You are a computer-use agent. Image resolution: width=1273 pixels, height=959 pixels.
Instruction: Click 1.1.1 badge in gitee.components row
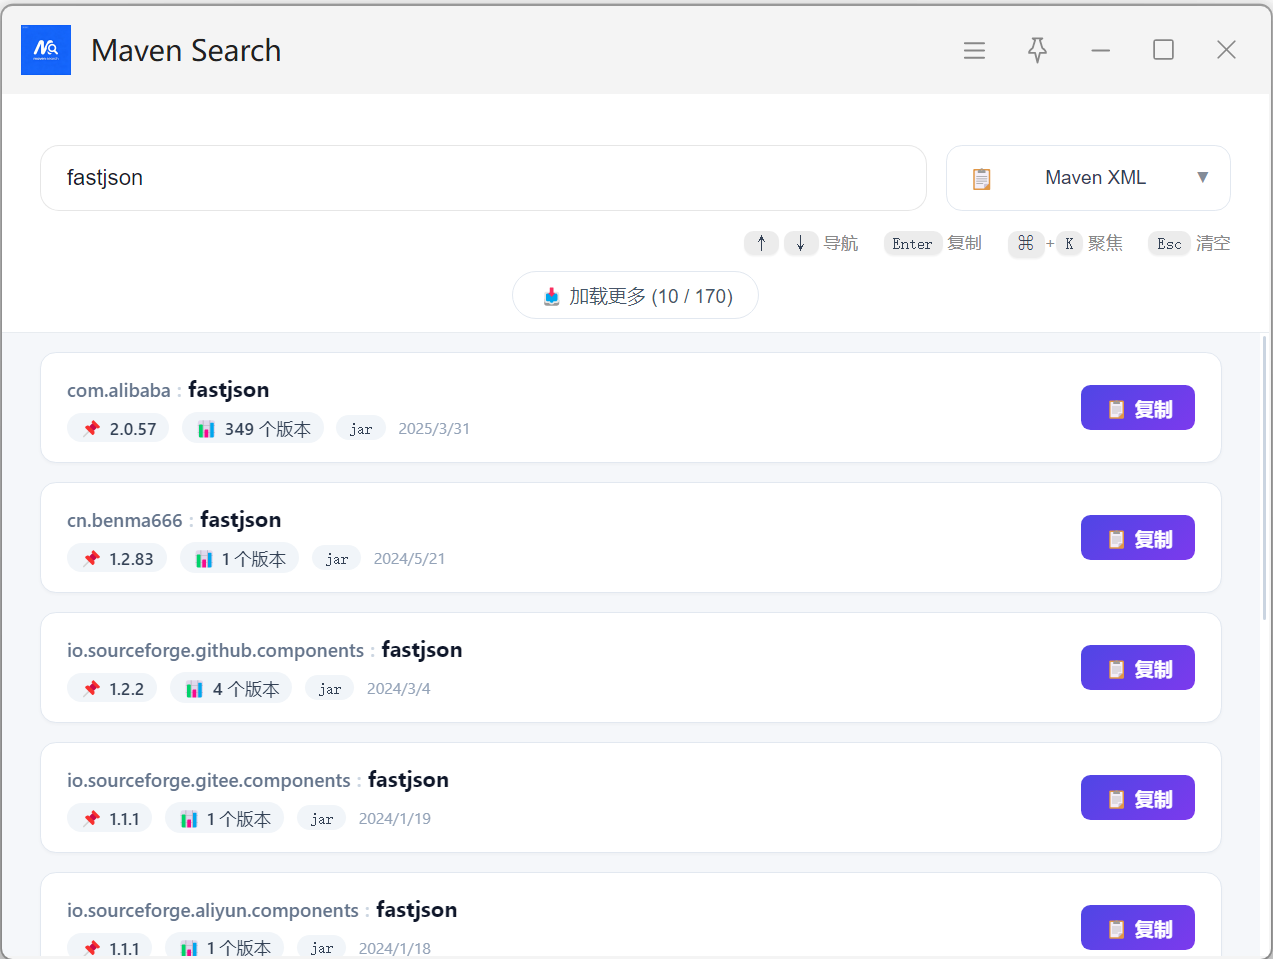(x=110, y=818)
